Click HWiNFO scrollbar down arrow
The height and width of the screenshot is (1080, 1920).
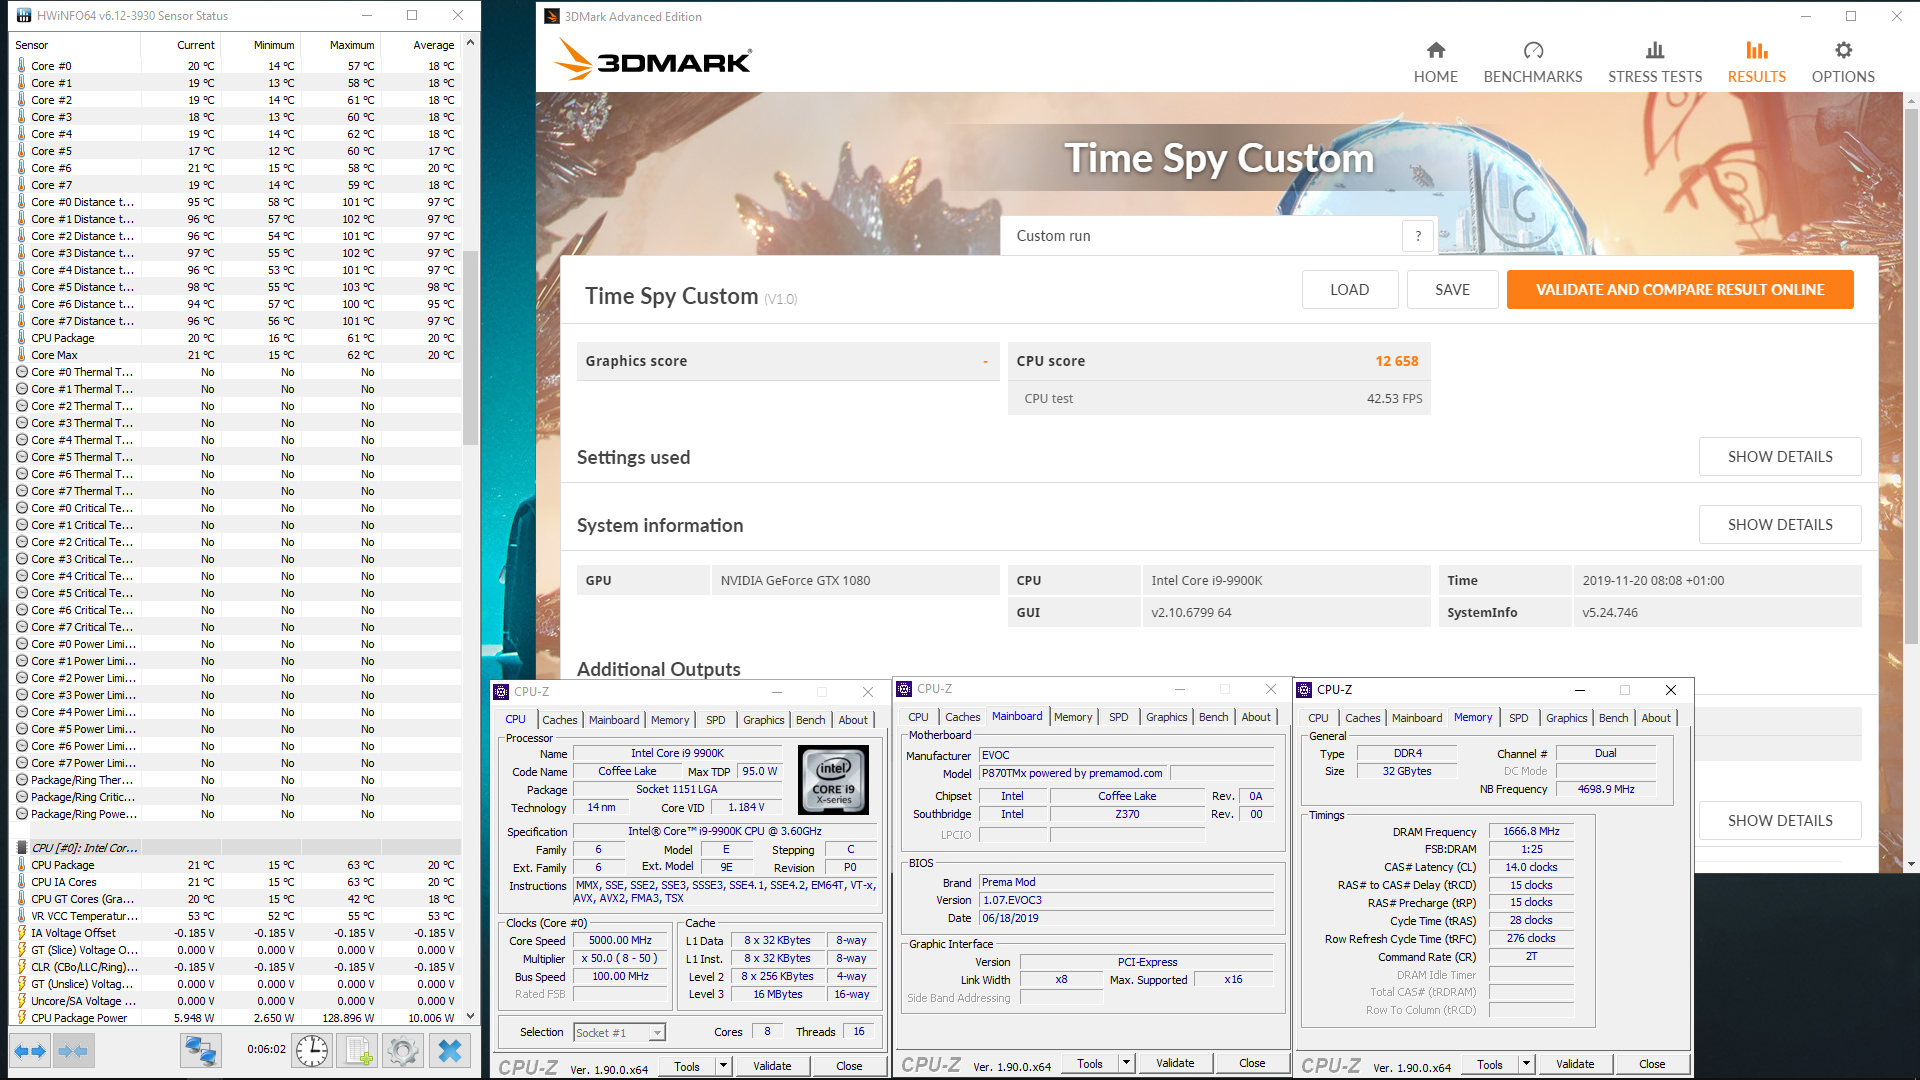tap(470, 1016)
